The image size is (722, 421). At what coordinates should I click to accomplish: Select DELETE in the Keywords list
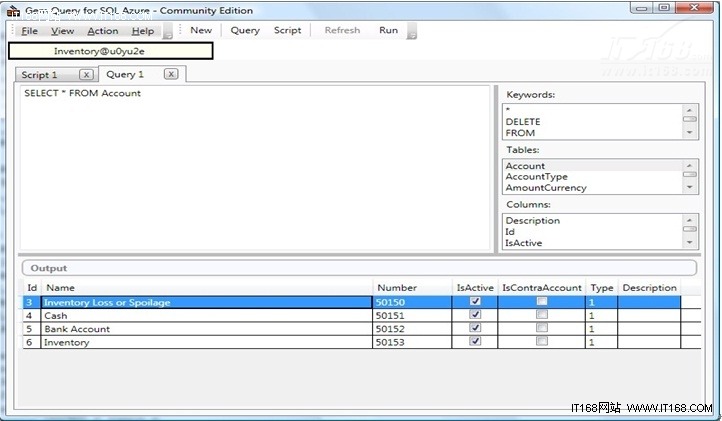pyautogui.click(x=593, y=122)
